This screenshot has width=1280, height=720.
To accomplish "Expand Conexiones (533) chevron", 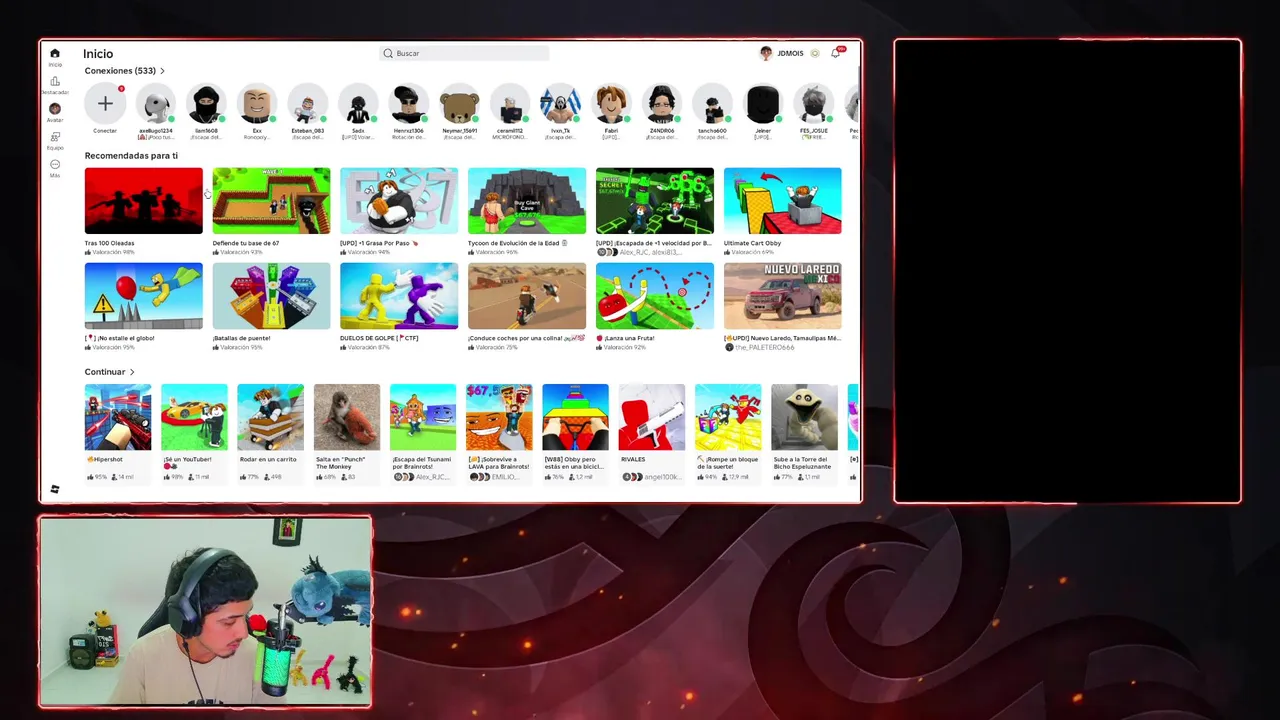I will pyautogui.click(x=162, y=71).
